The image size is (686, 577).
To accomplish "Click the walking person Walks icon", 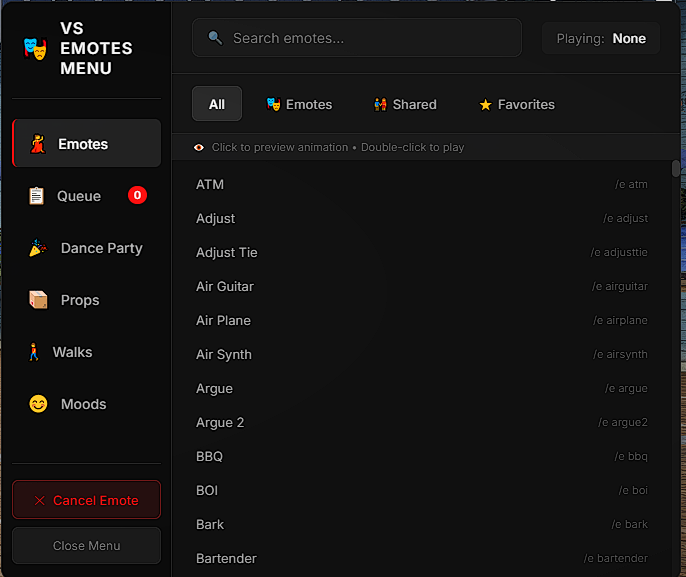I will point(34,352).
